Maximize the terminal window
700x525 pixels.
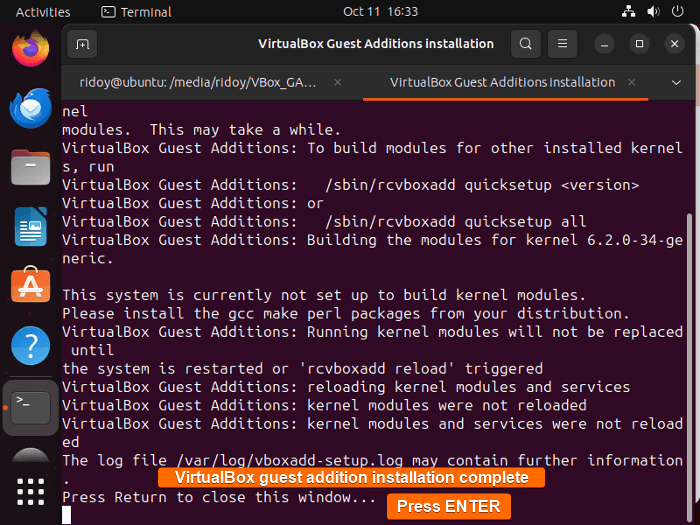point(639,44)
